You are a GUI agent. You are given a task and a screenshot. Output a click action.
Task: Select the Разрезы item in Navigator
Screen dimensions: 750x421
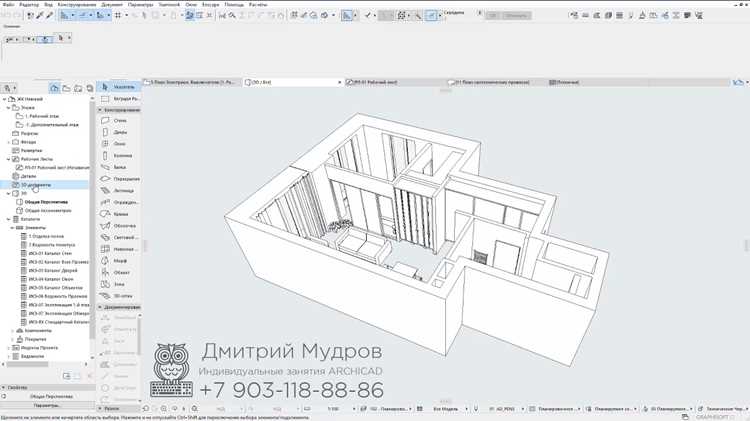(29, 133)
